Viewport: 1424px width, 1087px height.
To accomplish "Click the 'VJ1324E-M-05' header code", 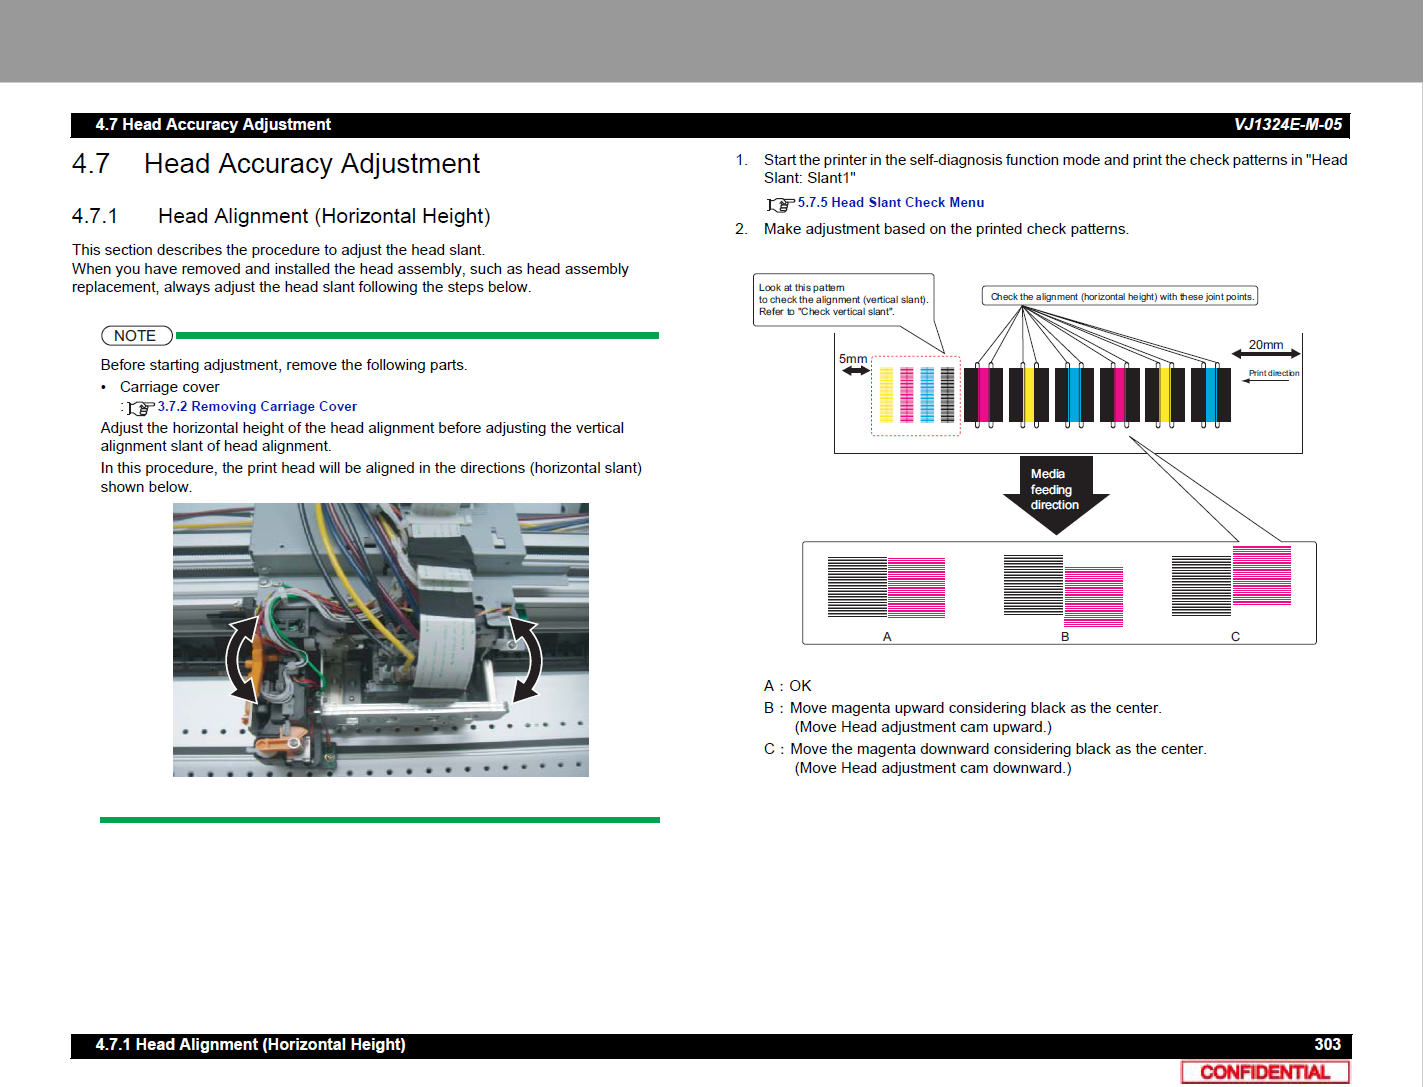I will [1288, 125].
